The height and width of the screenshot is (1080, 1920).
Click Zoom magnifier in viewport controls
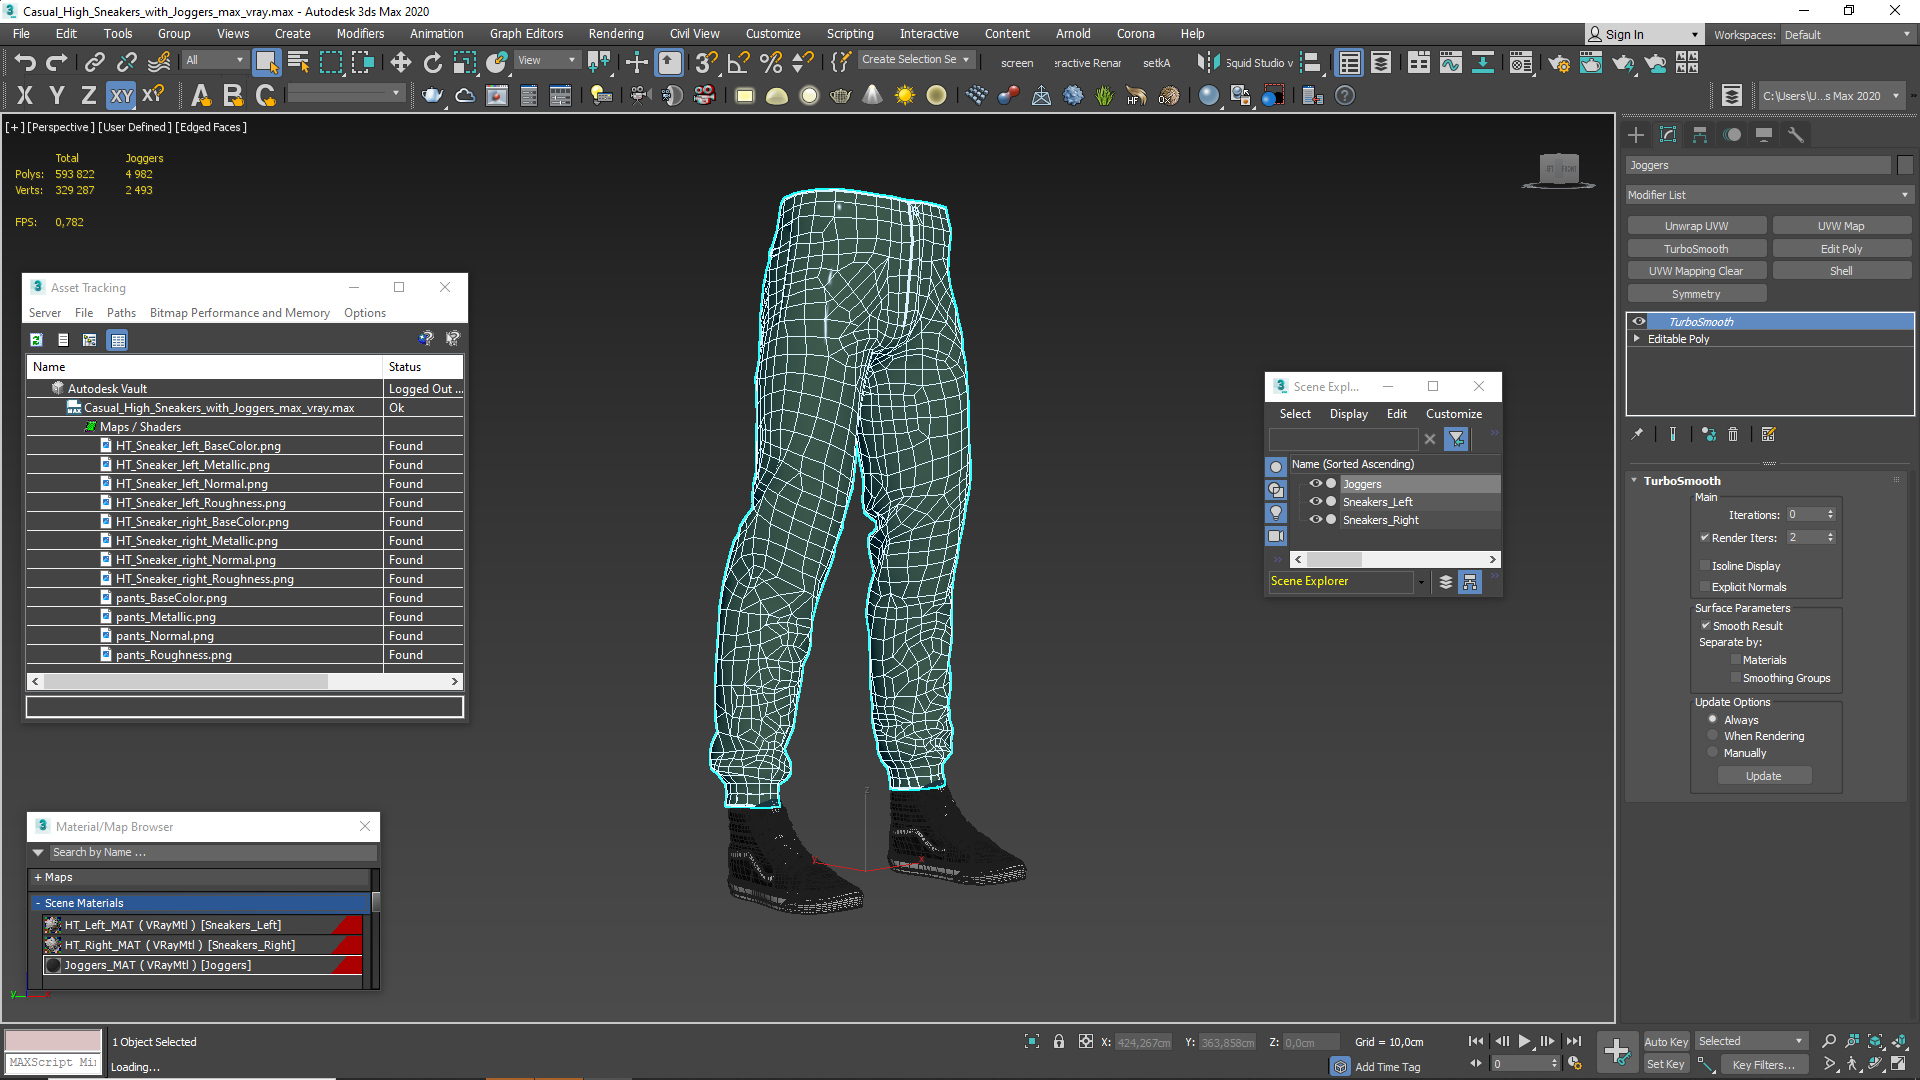[x=1829, y=1041]
